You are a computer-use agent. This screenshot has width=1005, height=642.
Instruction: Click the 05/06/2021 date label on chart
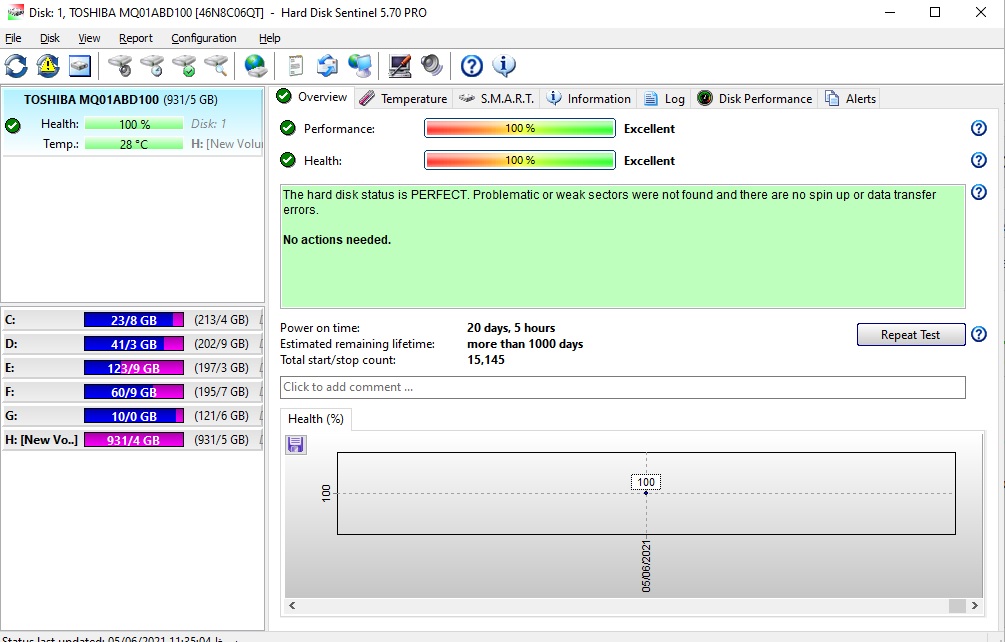pos(646,566)
